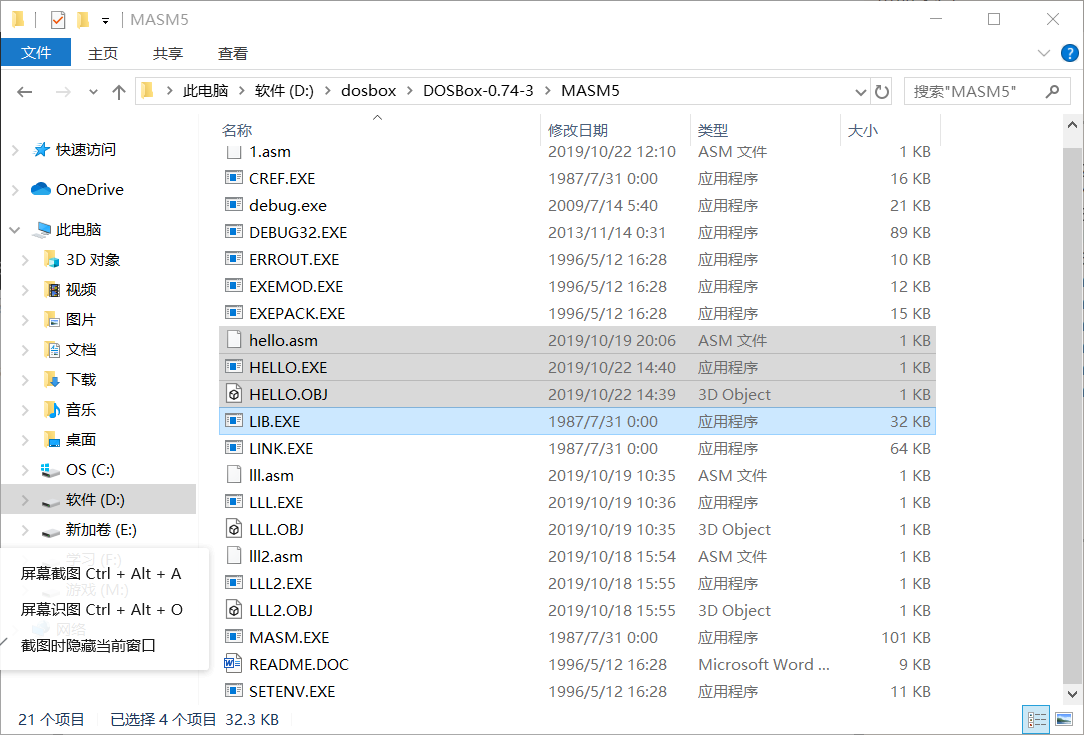The width and height of the screenshot is (1084, 735).
Task: Go up one folder level arrow
Action: click(x=119, y=91)
